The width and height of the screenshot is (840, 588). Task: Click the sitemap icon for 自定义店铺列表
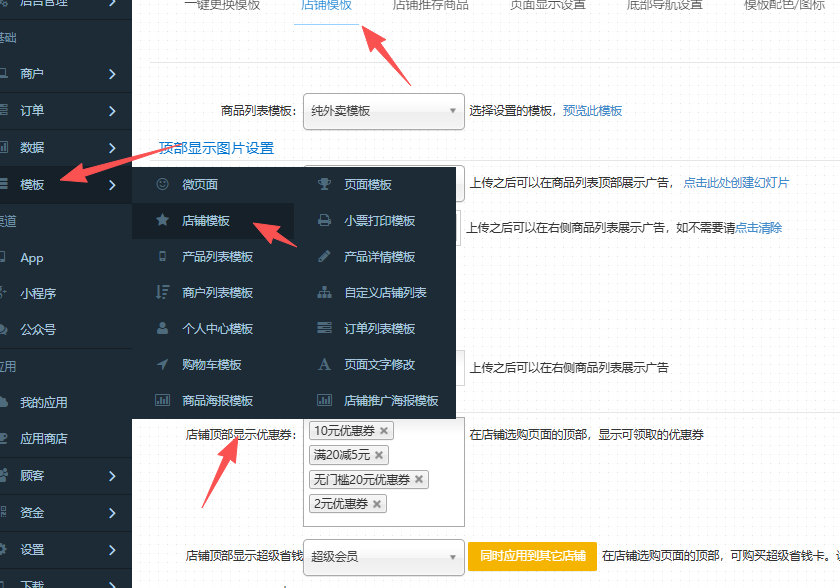[324, 292]
